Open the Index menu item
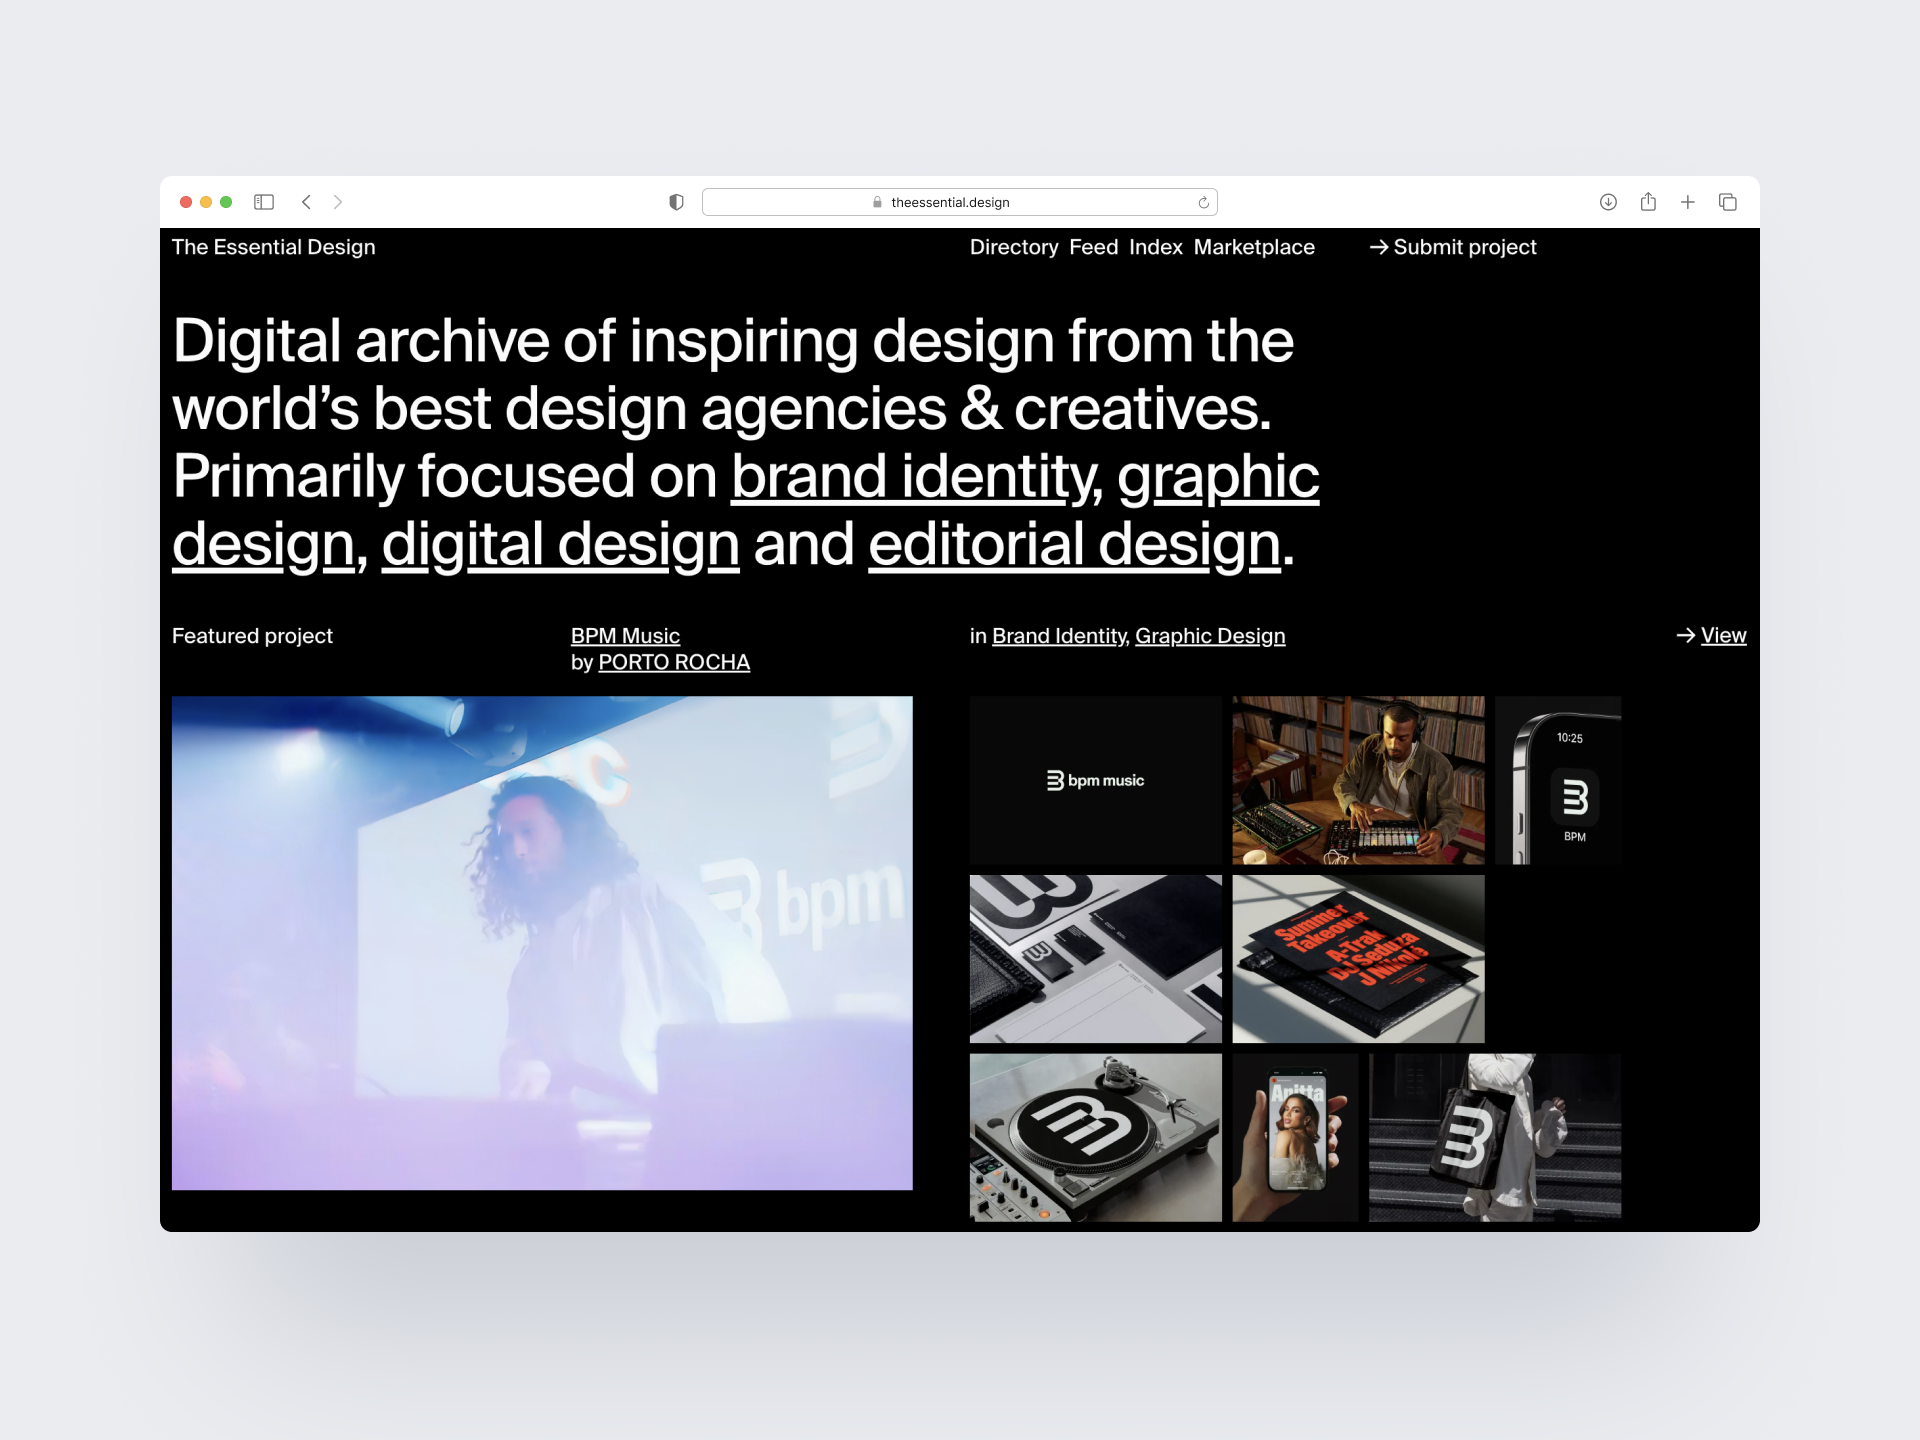This screenshot has width=1920, height=1440. tap(1156, 247)
